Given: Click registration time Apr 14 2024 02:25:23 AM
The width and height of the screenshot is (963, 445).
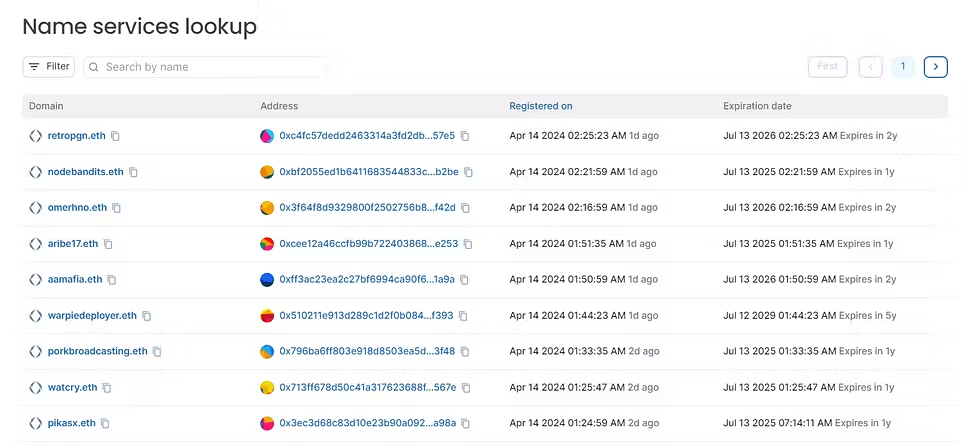Looking at the screenshot, I should tap(567, 136).
